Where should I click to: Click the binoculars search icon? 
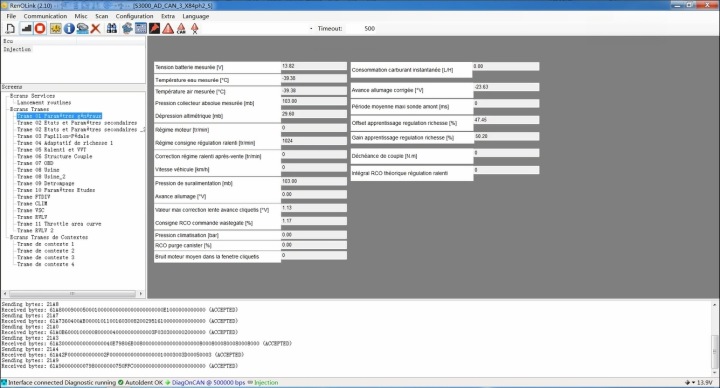[112, 28]
